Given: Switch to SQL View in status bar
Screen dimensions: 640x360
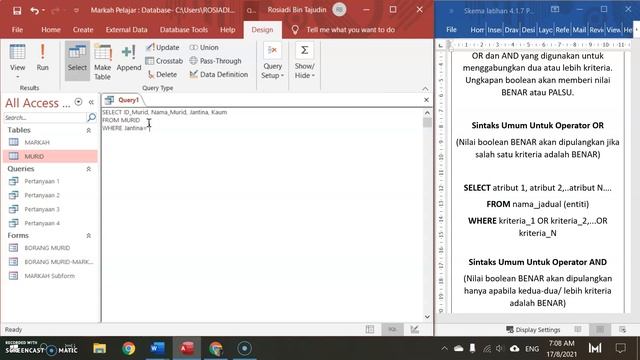Looking at the screenshot, I should [392, 329].
